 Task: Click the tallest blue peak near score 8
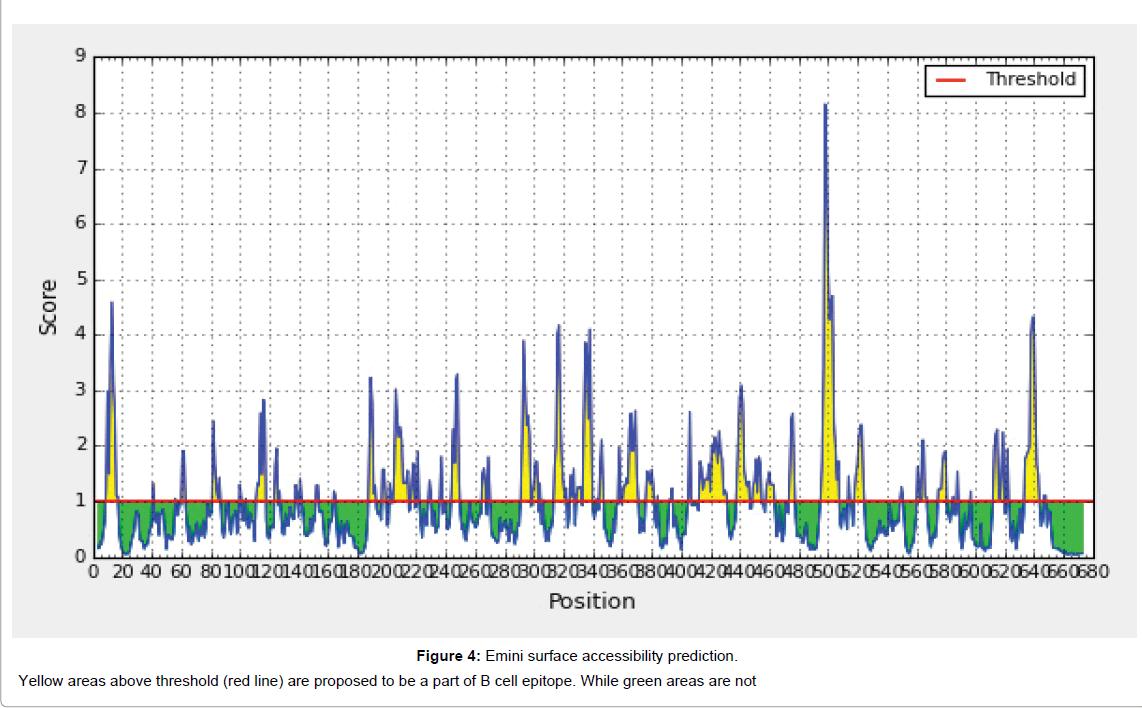tap(825, 106)
